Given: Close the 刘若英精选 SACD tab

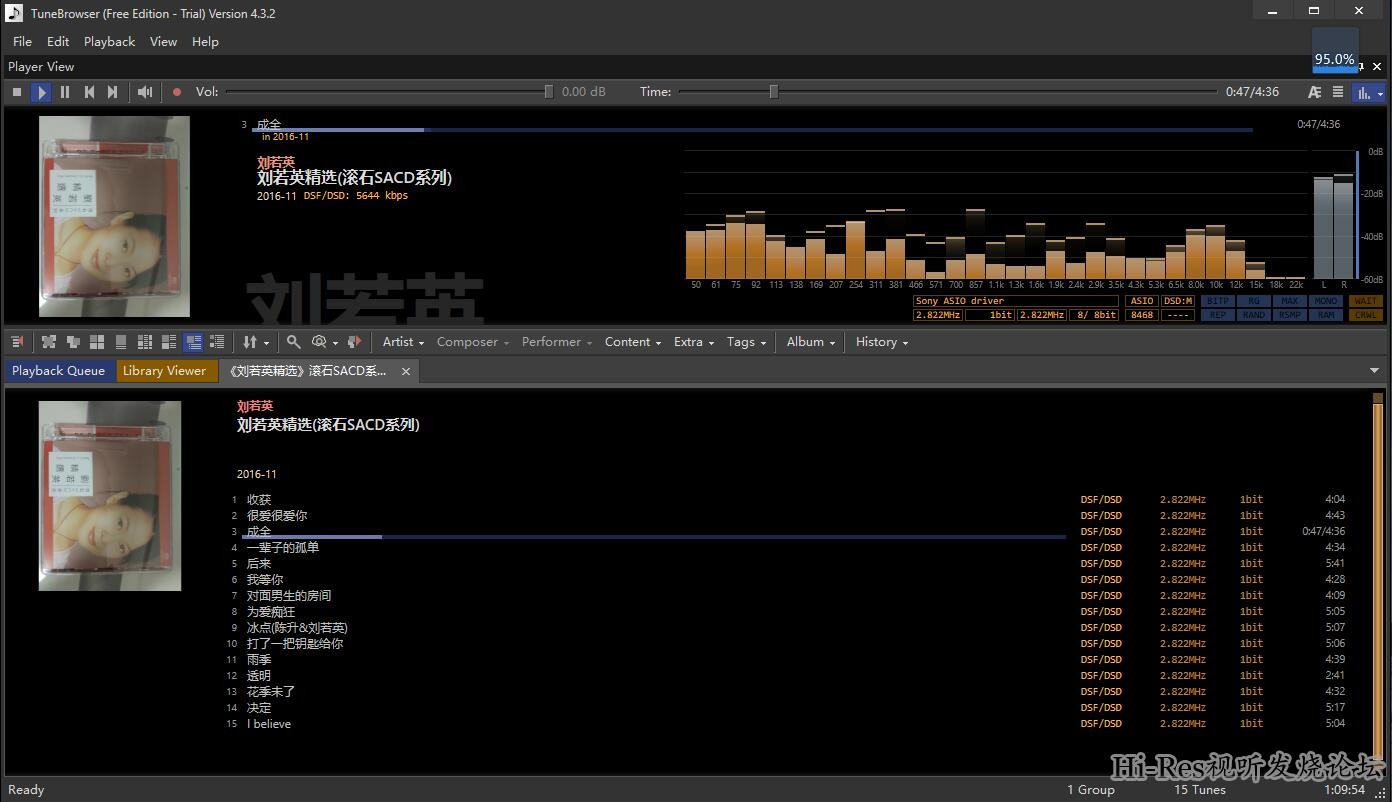Looking at the screenshot, I should point(406,371).
